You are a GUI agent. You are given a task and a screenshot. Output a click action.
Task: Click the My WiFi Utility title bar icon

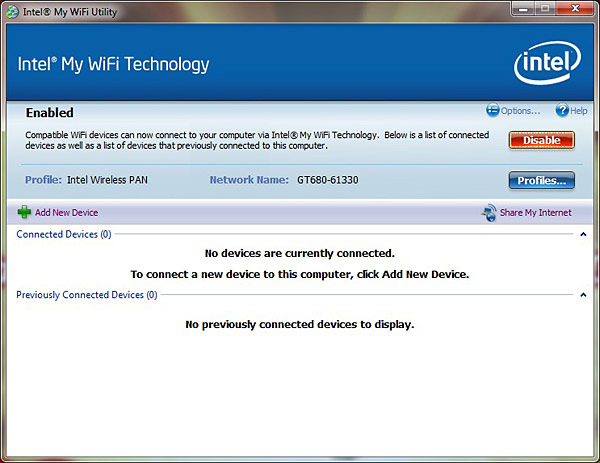[x=11, y=11]
